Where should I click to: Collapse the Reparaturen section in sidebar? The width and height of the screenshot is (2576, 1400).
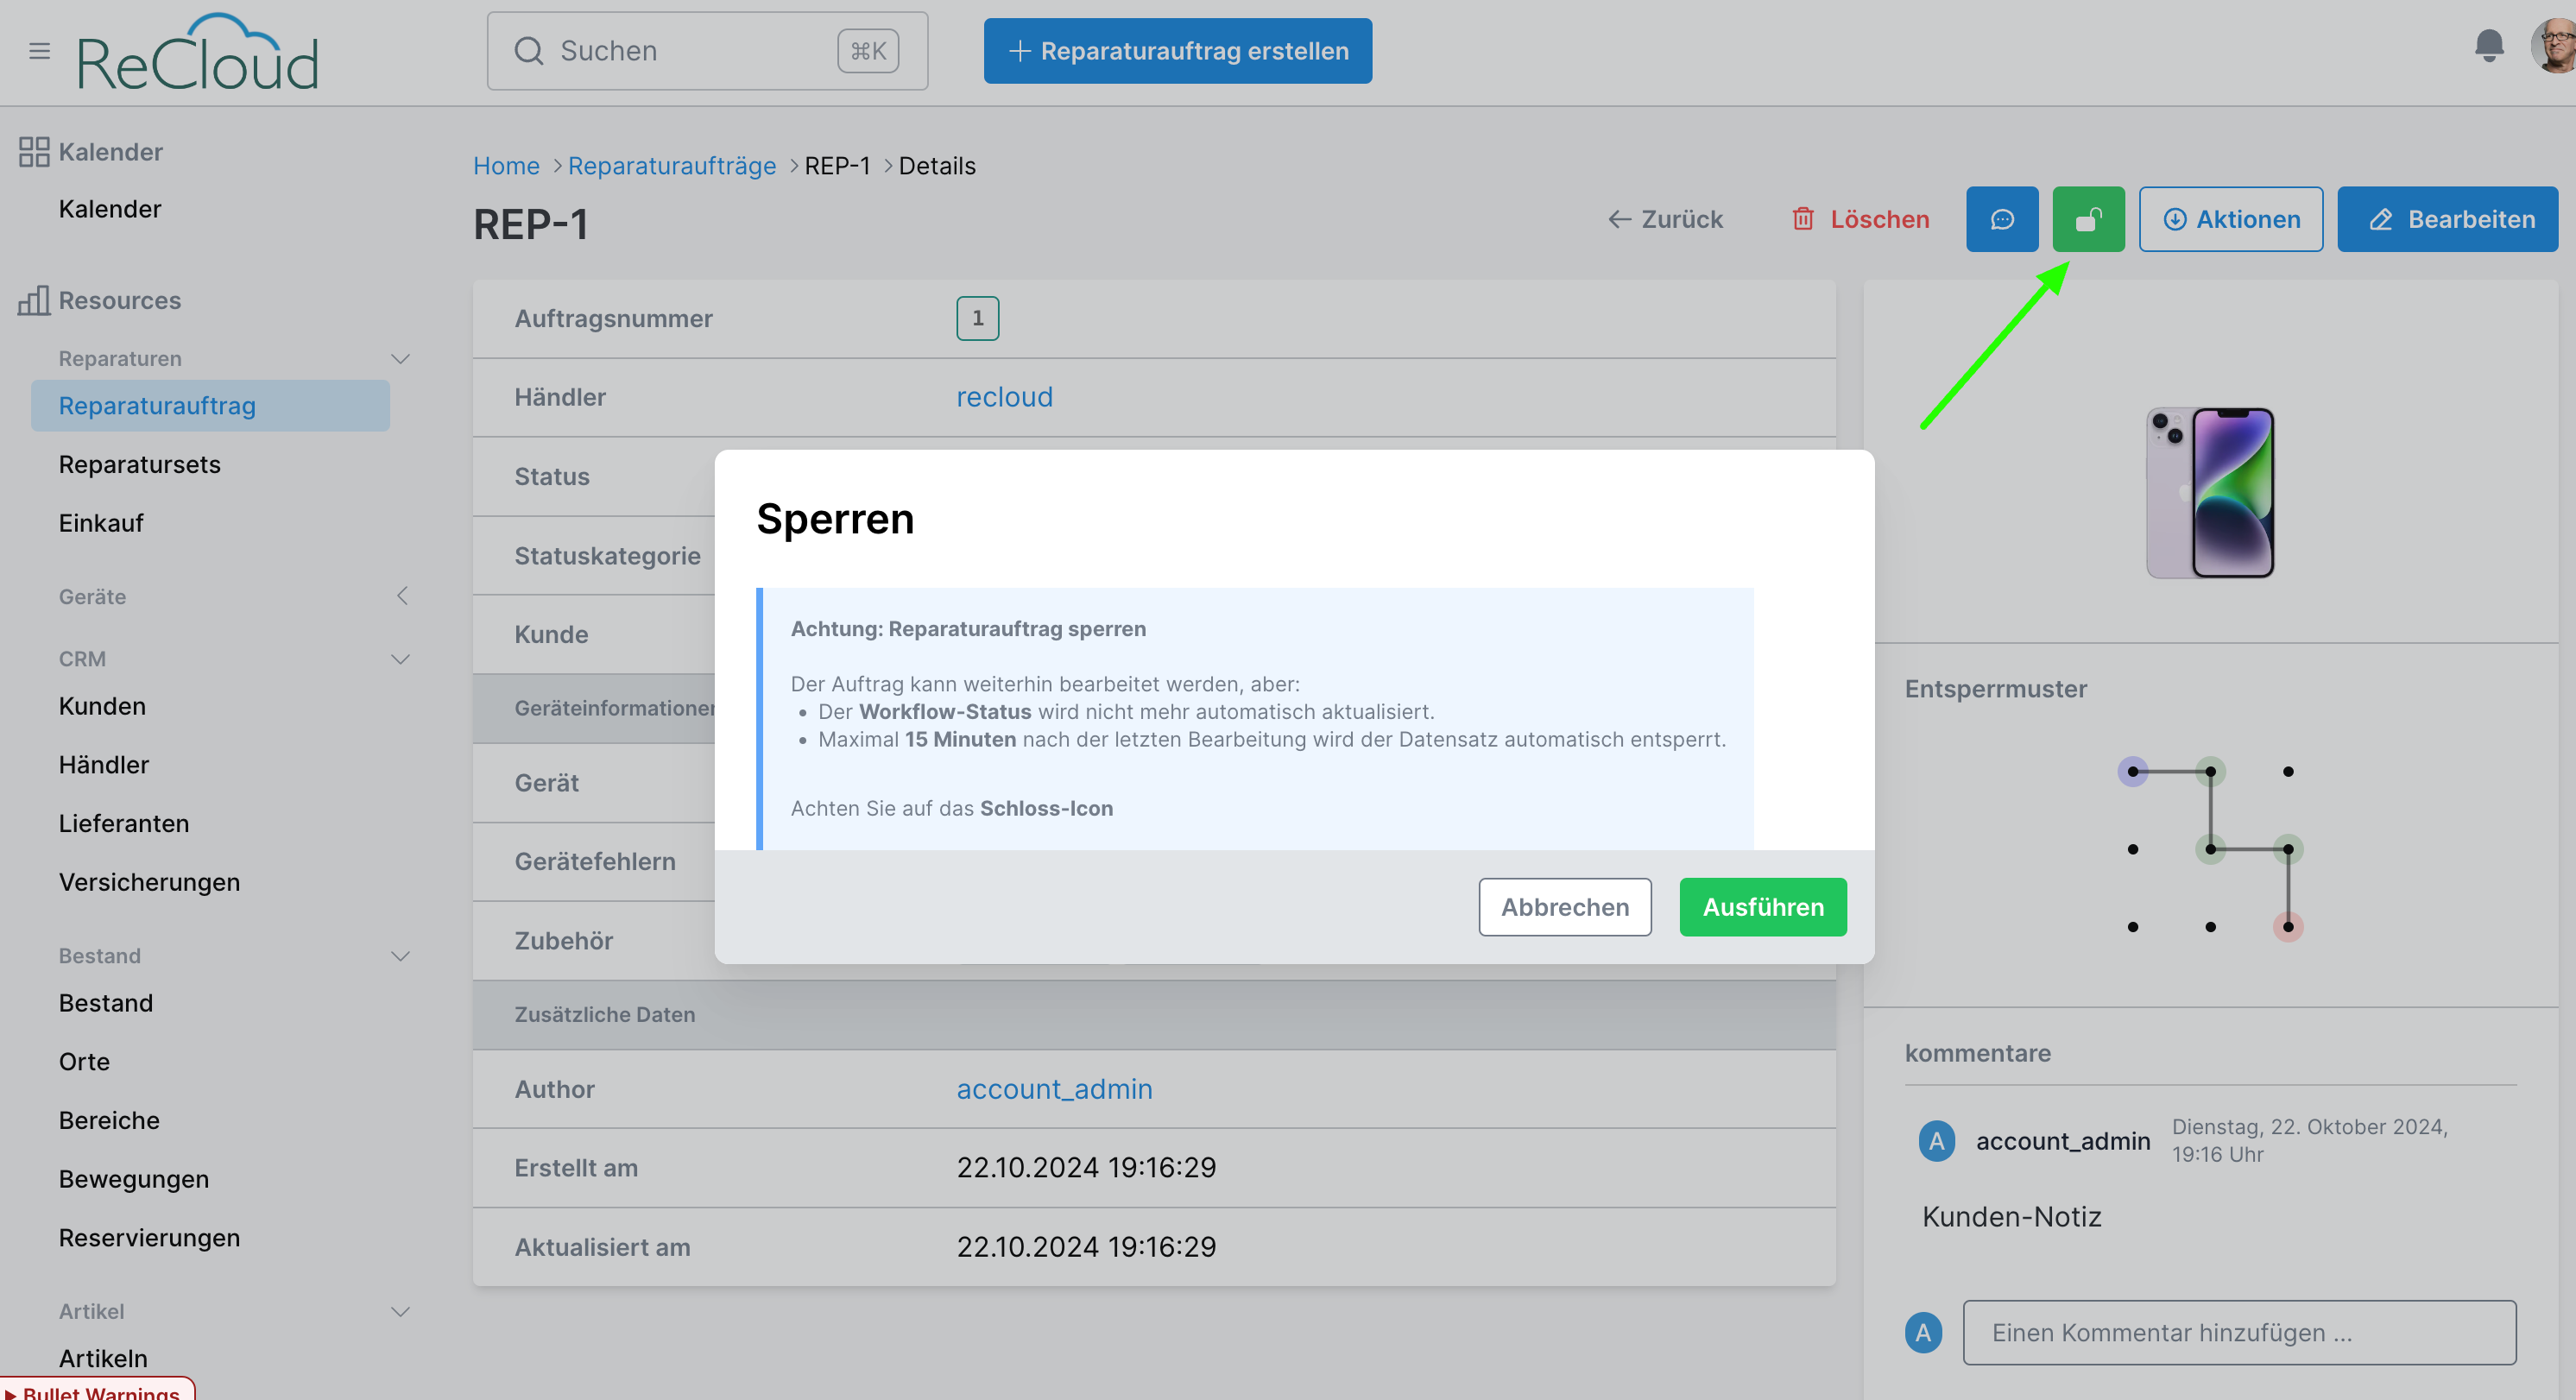[x=401, y=358]
